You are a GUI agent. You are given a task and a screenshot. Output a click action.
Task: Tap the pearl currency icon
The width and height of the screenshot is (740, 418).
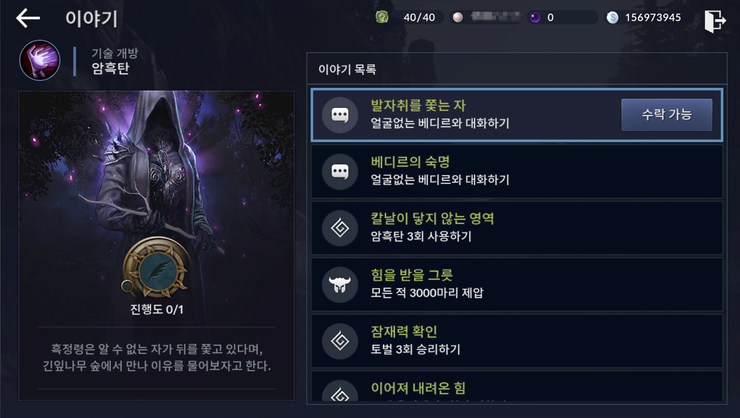[457, 17]
